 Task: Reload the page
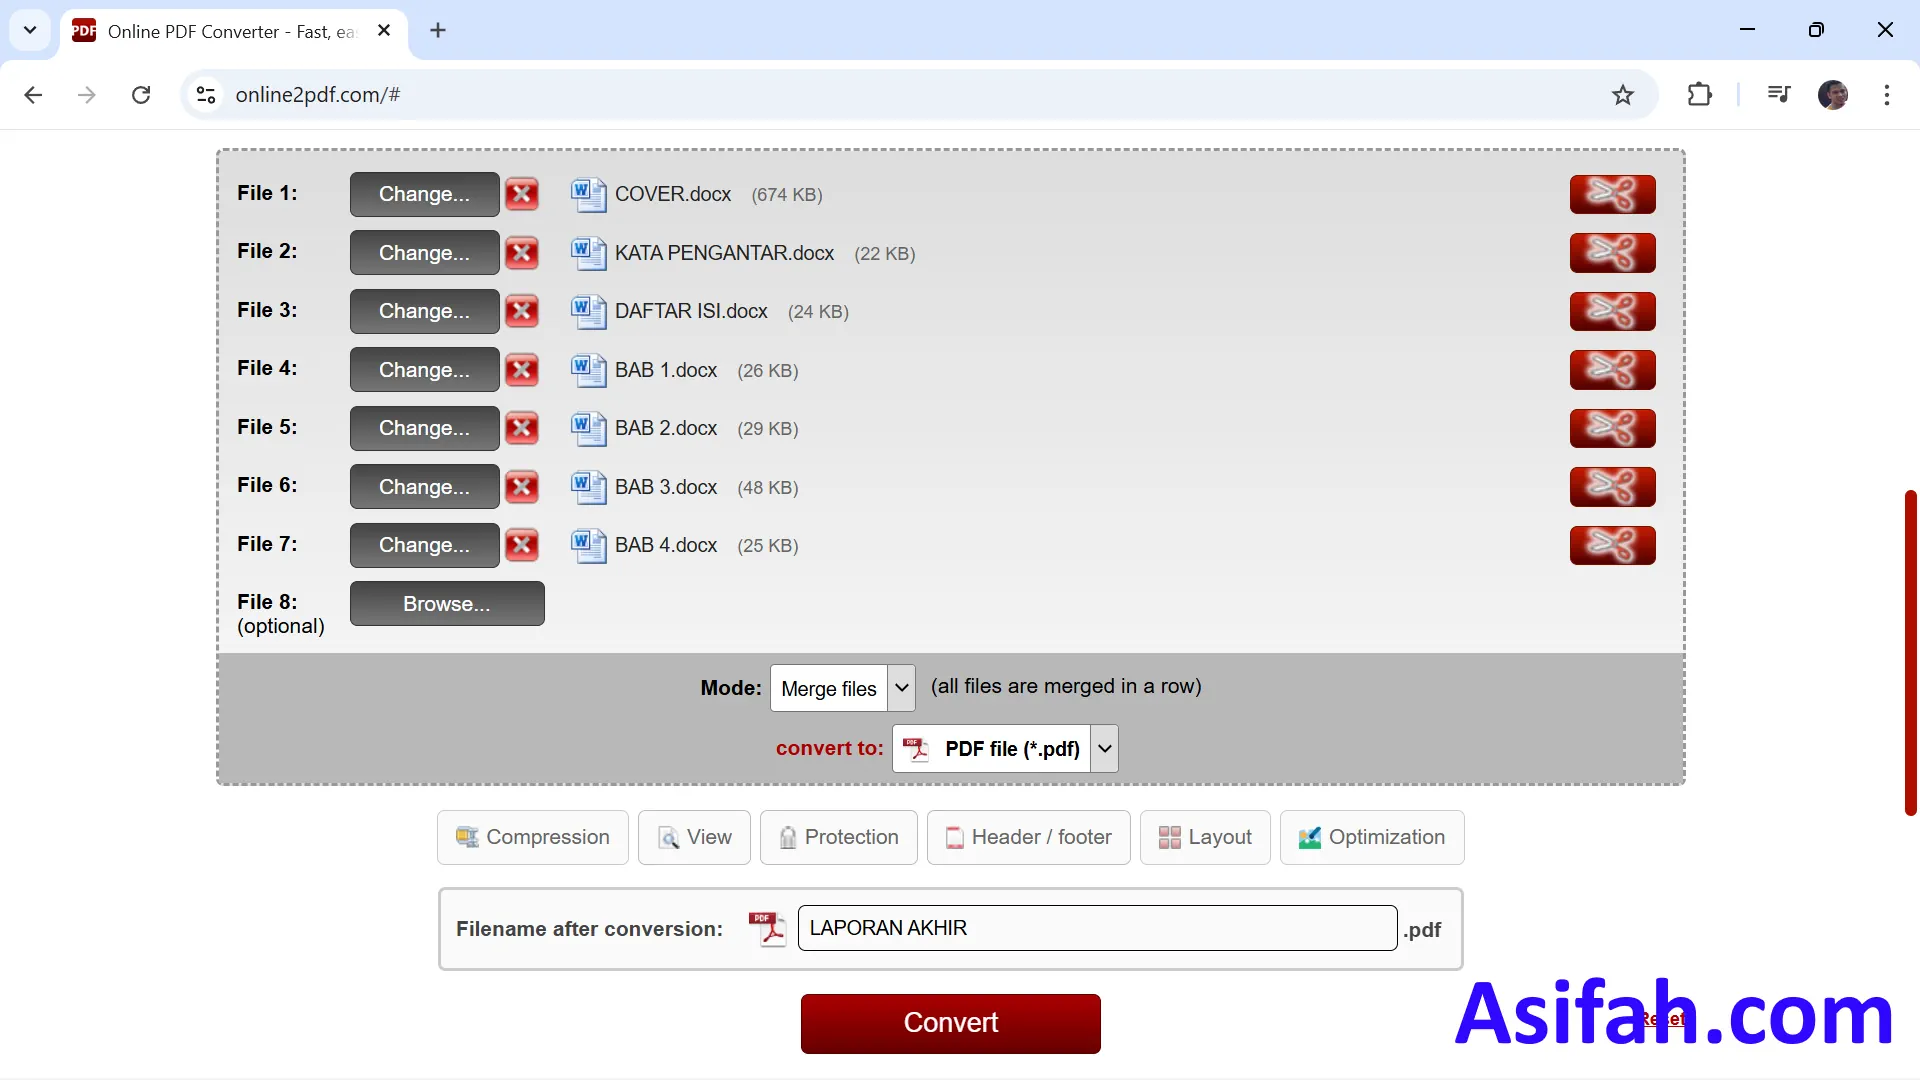(141, 95)
